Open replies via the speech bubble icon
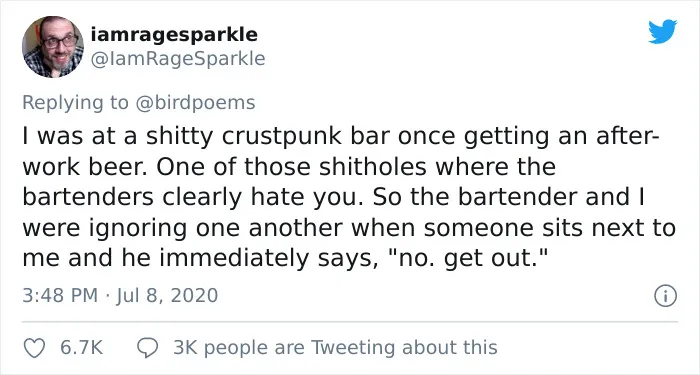The image size is (700, 375). tap(147, 348)
